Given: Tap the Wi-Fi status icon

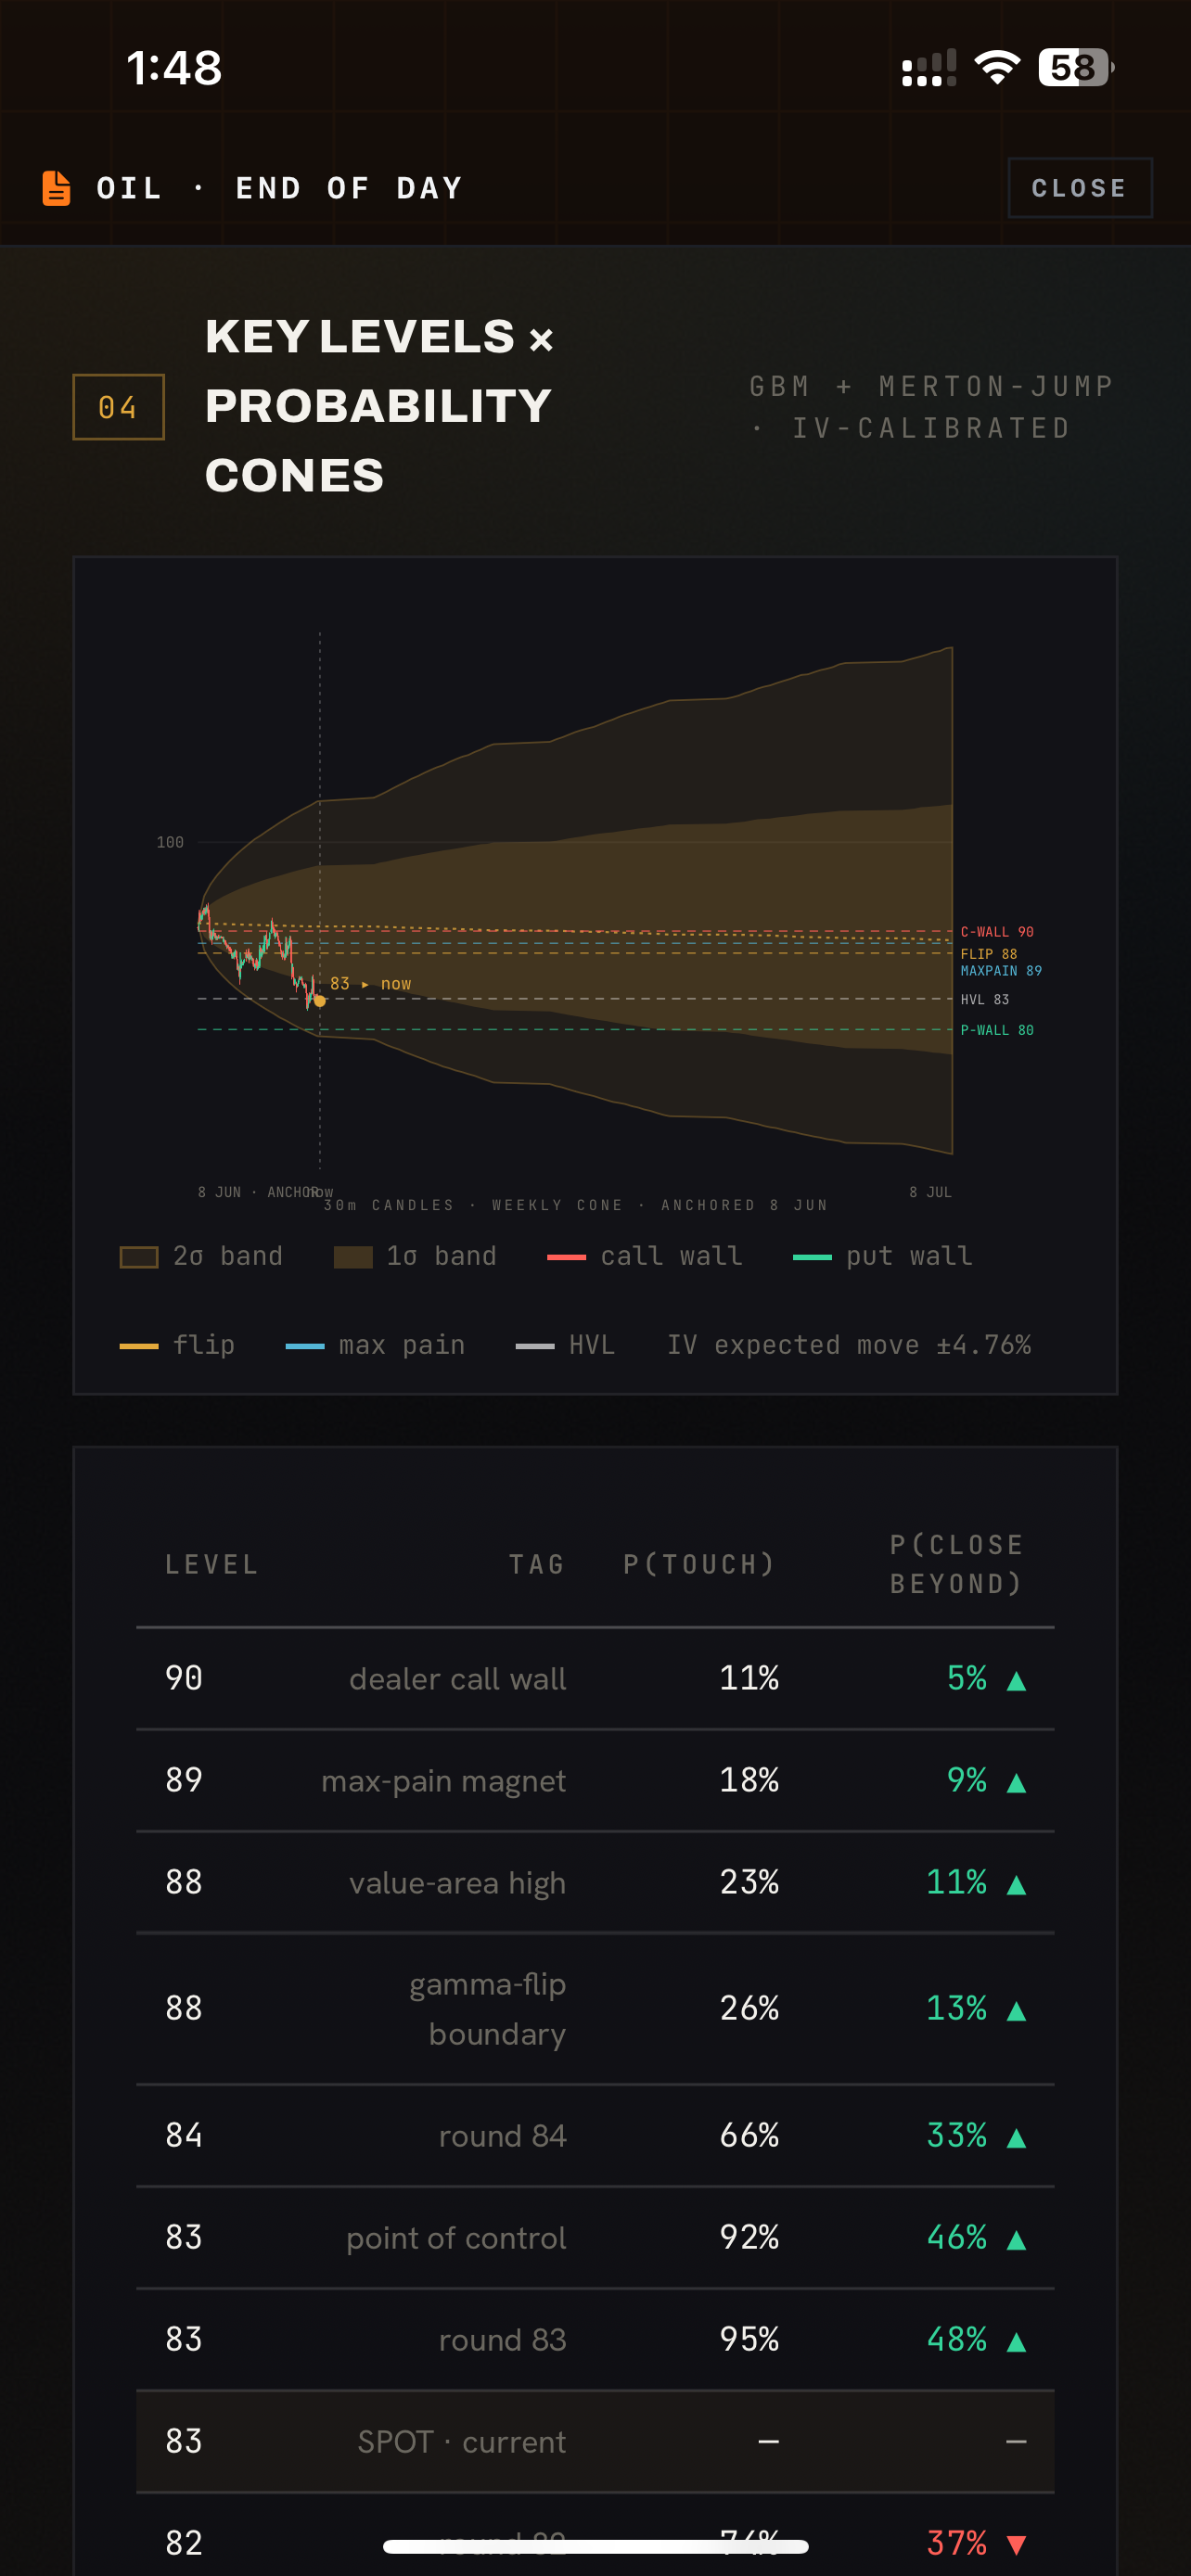Looking at the screenshot, I should pos(996,67).
